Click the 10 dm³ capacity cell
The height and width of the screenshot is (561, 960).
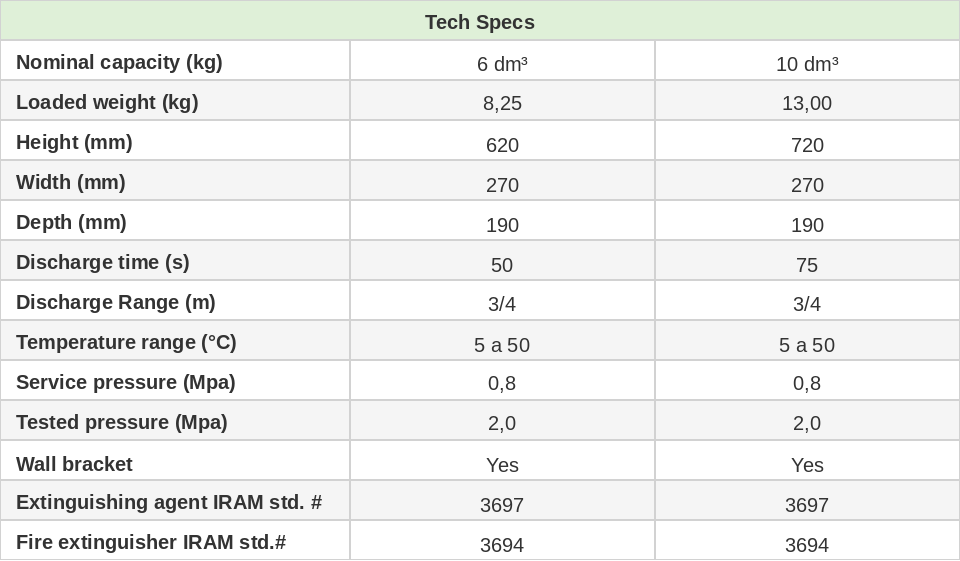807,64
